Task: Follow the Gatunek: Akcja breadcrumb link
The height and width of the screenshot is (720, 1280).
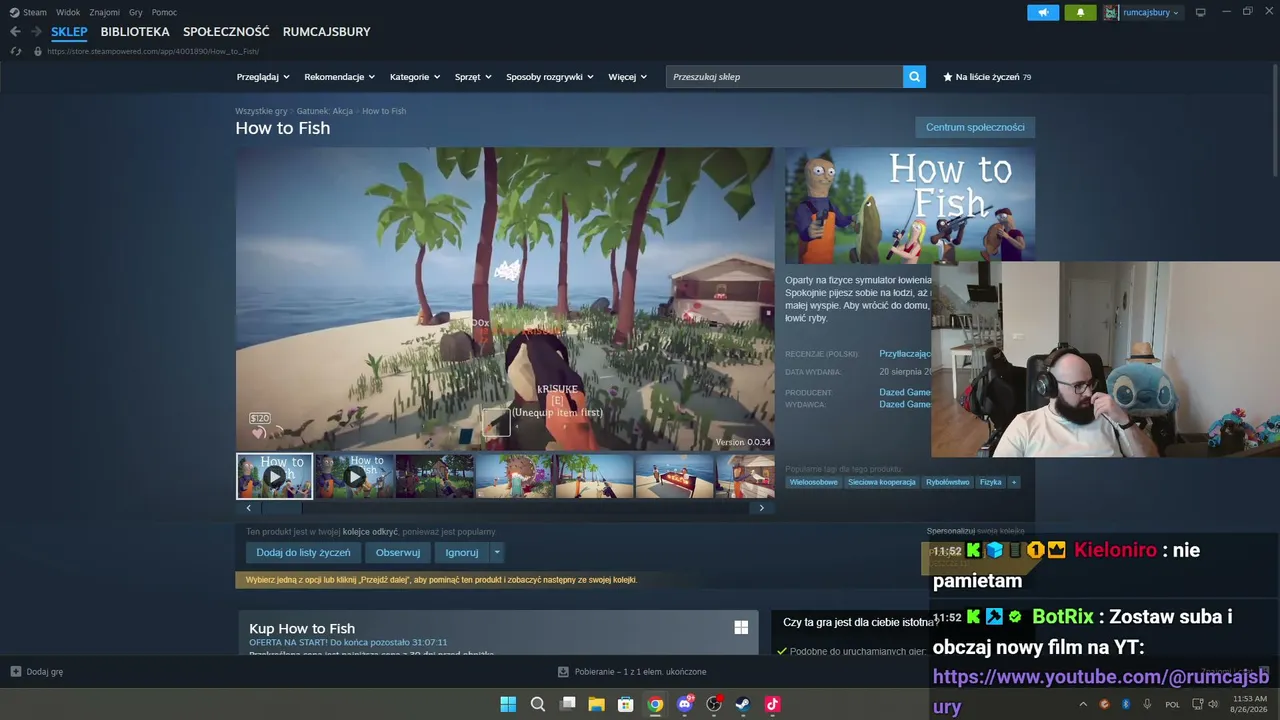Action: 325,111
